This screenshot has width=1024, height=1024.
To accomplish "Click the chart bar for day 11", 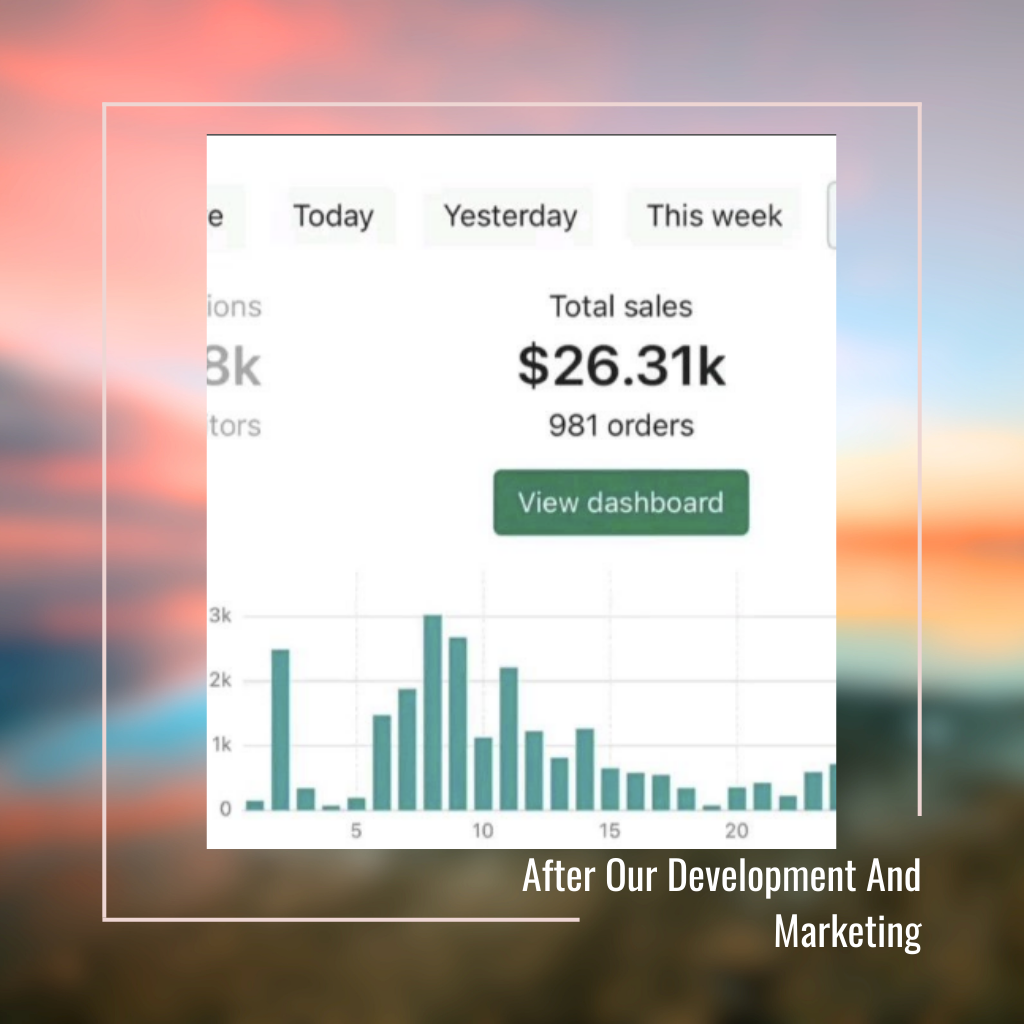I will pos(509,738).
